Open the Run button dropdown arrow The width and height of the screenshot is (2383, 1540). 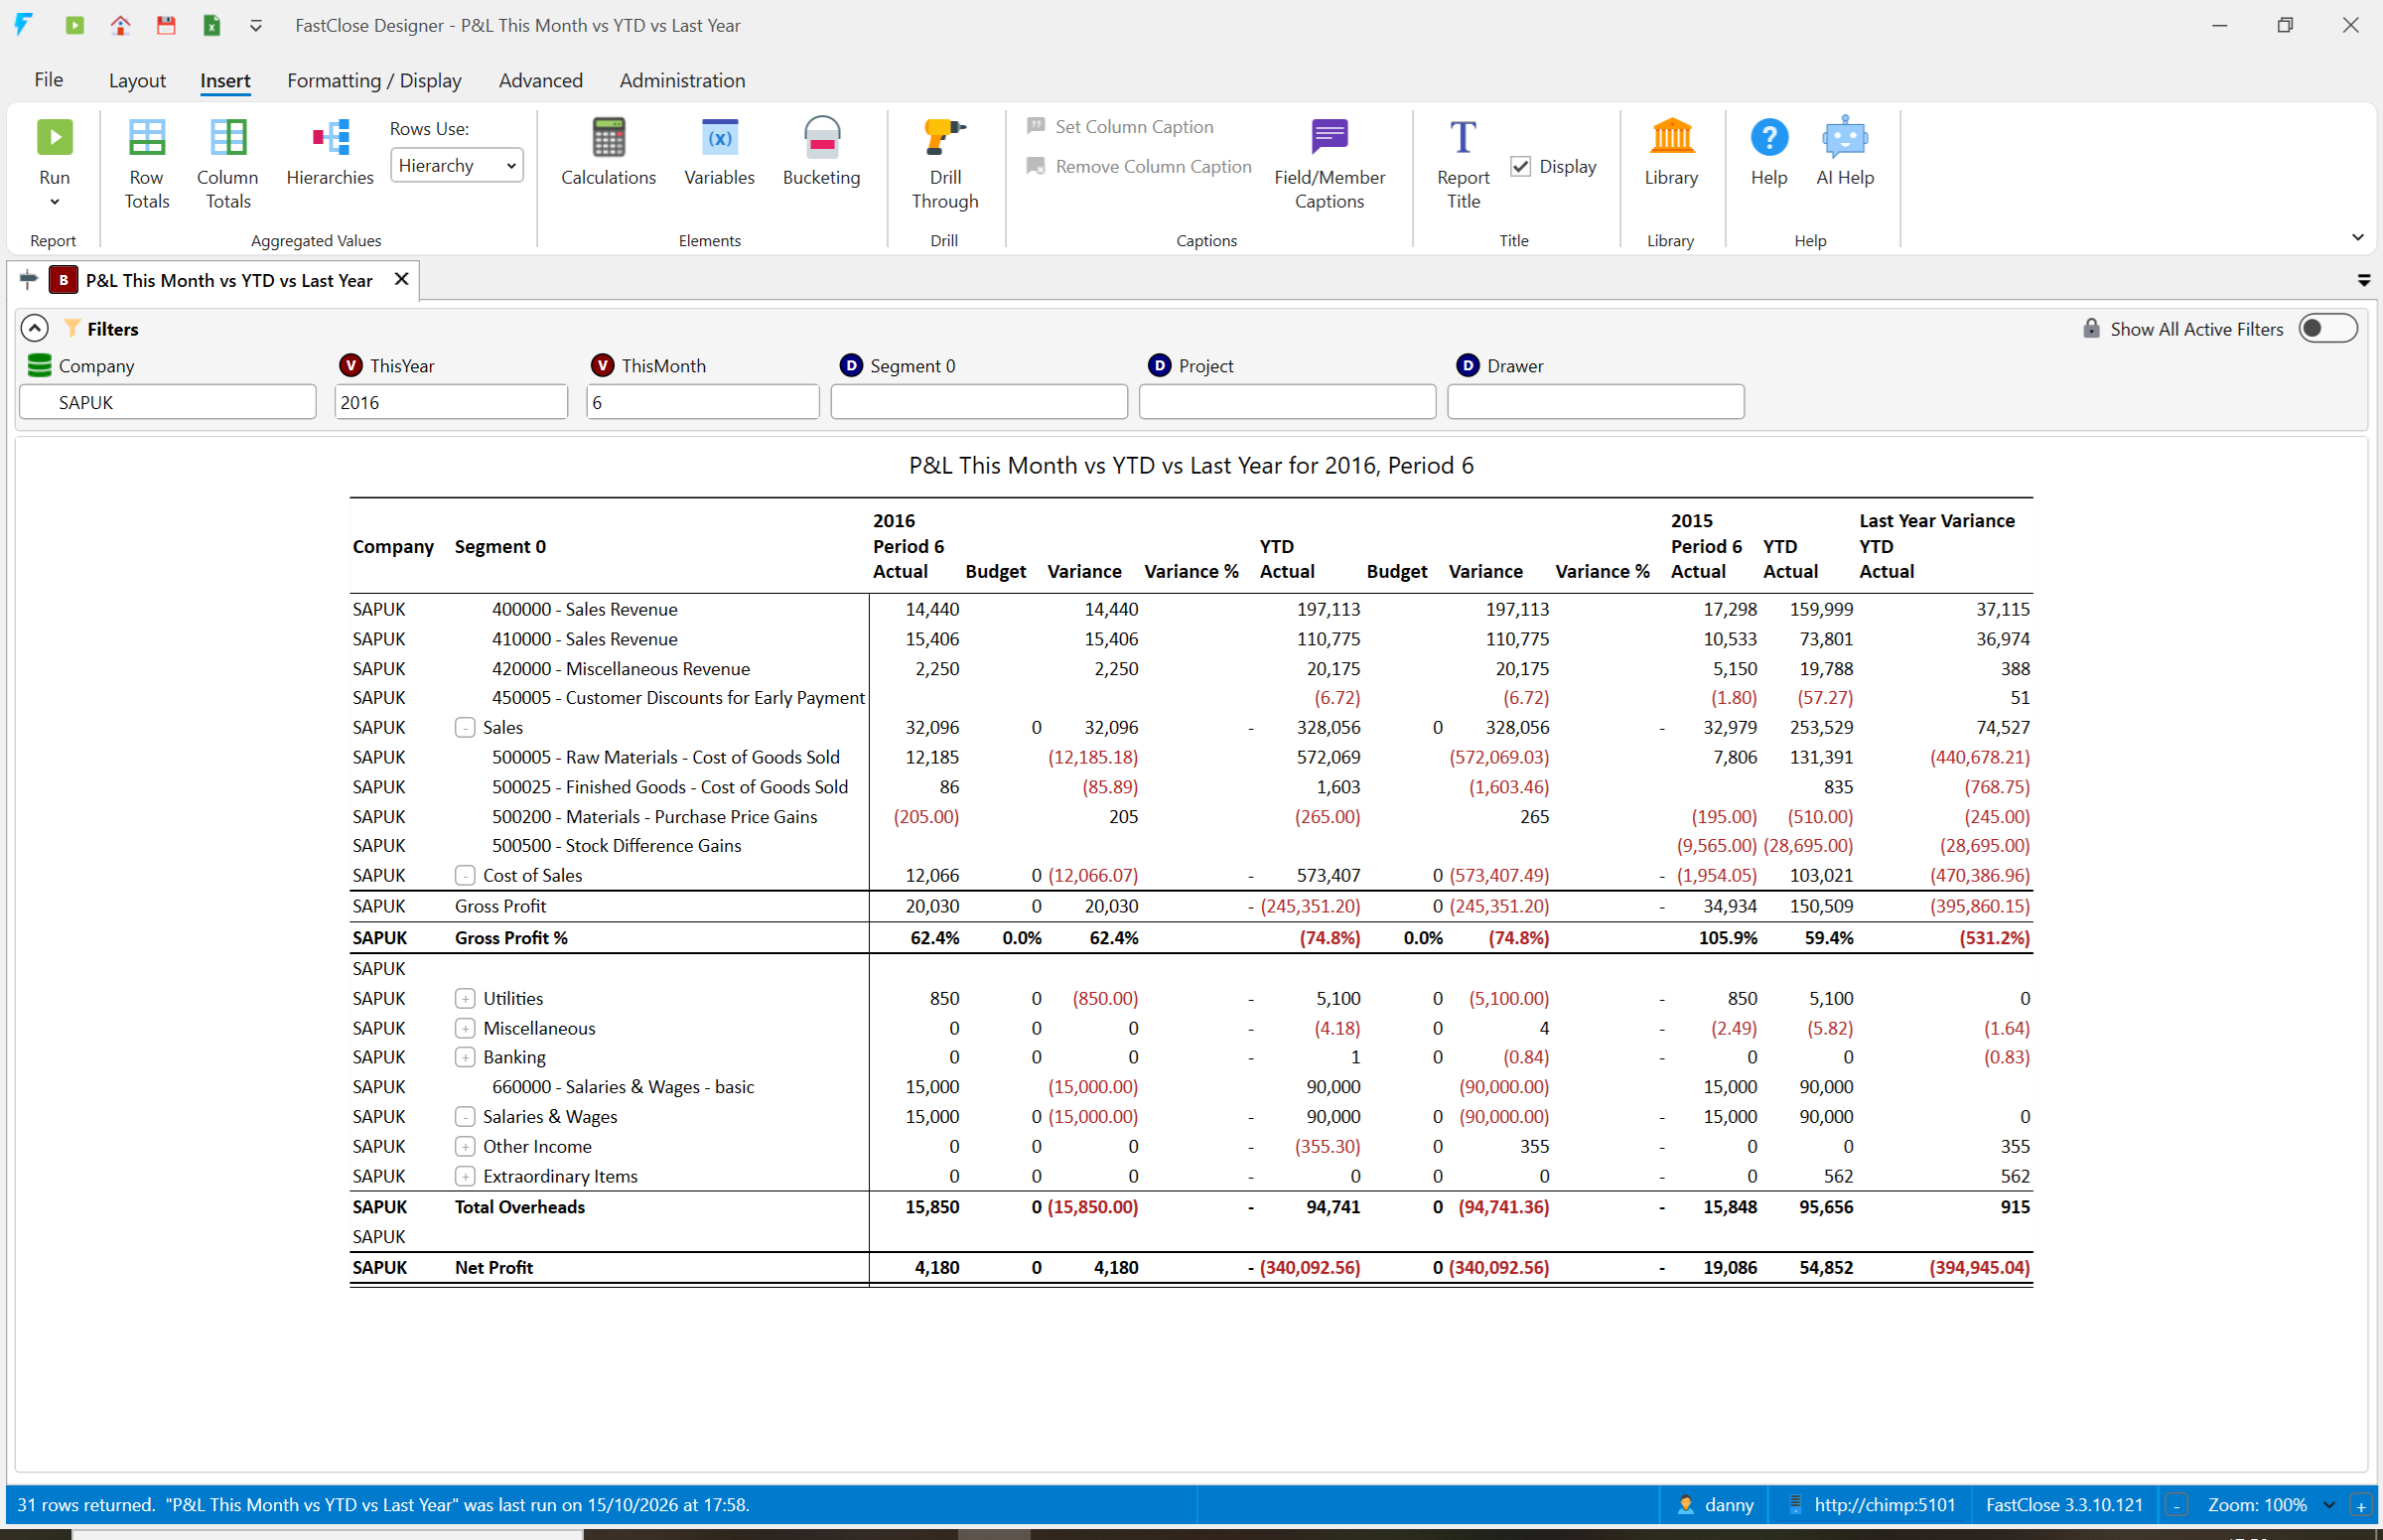54,202
